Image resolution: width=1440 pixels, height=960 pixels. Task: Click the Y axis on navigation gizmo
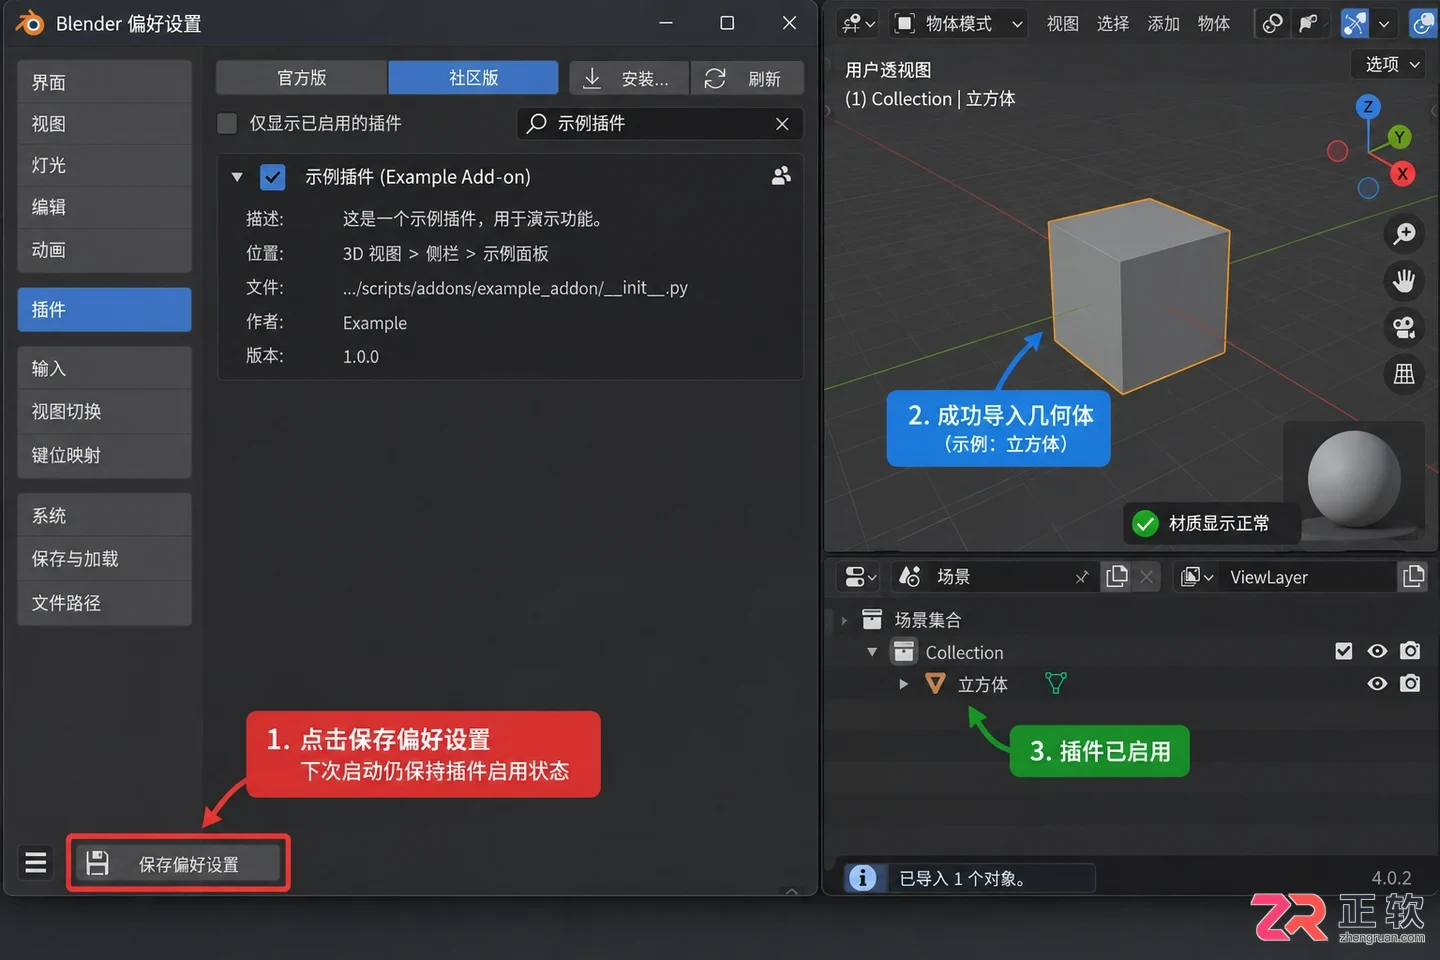tap(1399, 137)
